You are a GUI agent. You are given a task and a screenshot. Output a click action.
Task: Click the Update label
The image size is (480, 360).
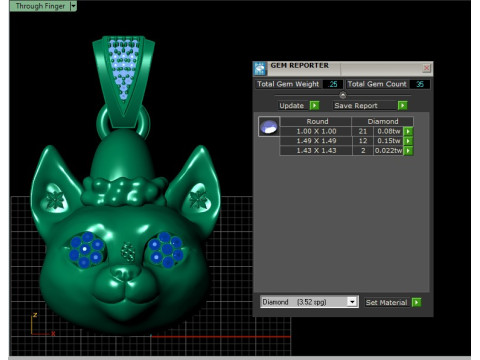[x=292, y=106]
